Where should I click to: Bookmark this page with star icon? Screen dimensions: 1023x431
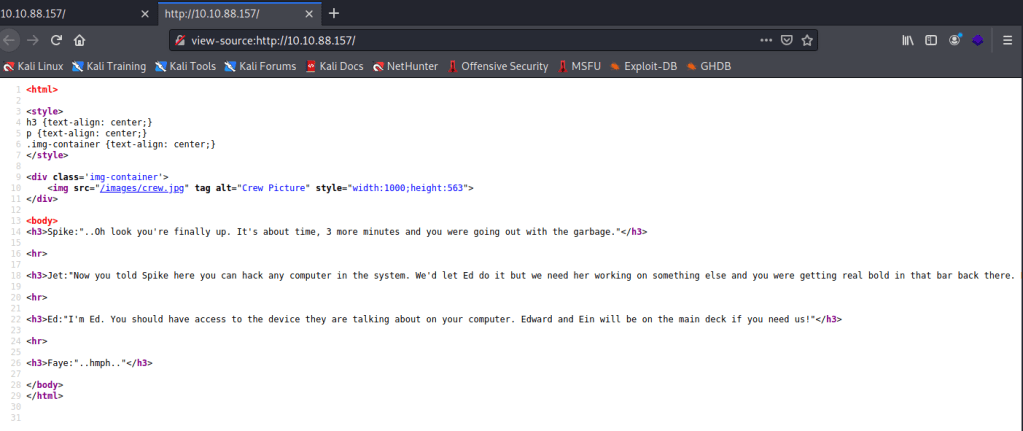(x=807, y=40)
